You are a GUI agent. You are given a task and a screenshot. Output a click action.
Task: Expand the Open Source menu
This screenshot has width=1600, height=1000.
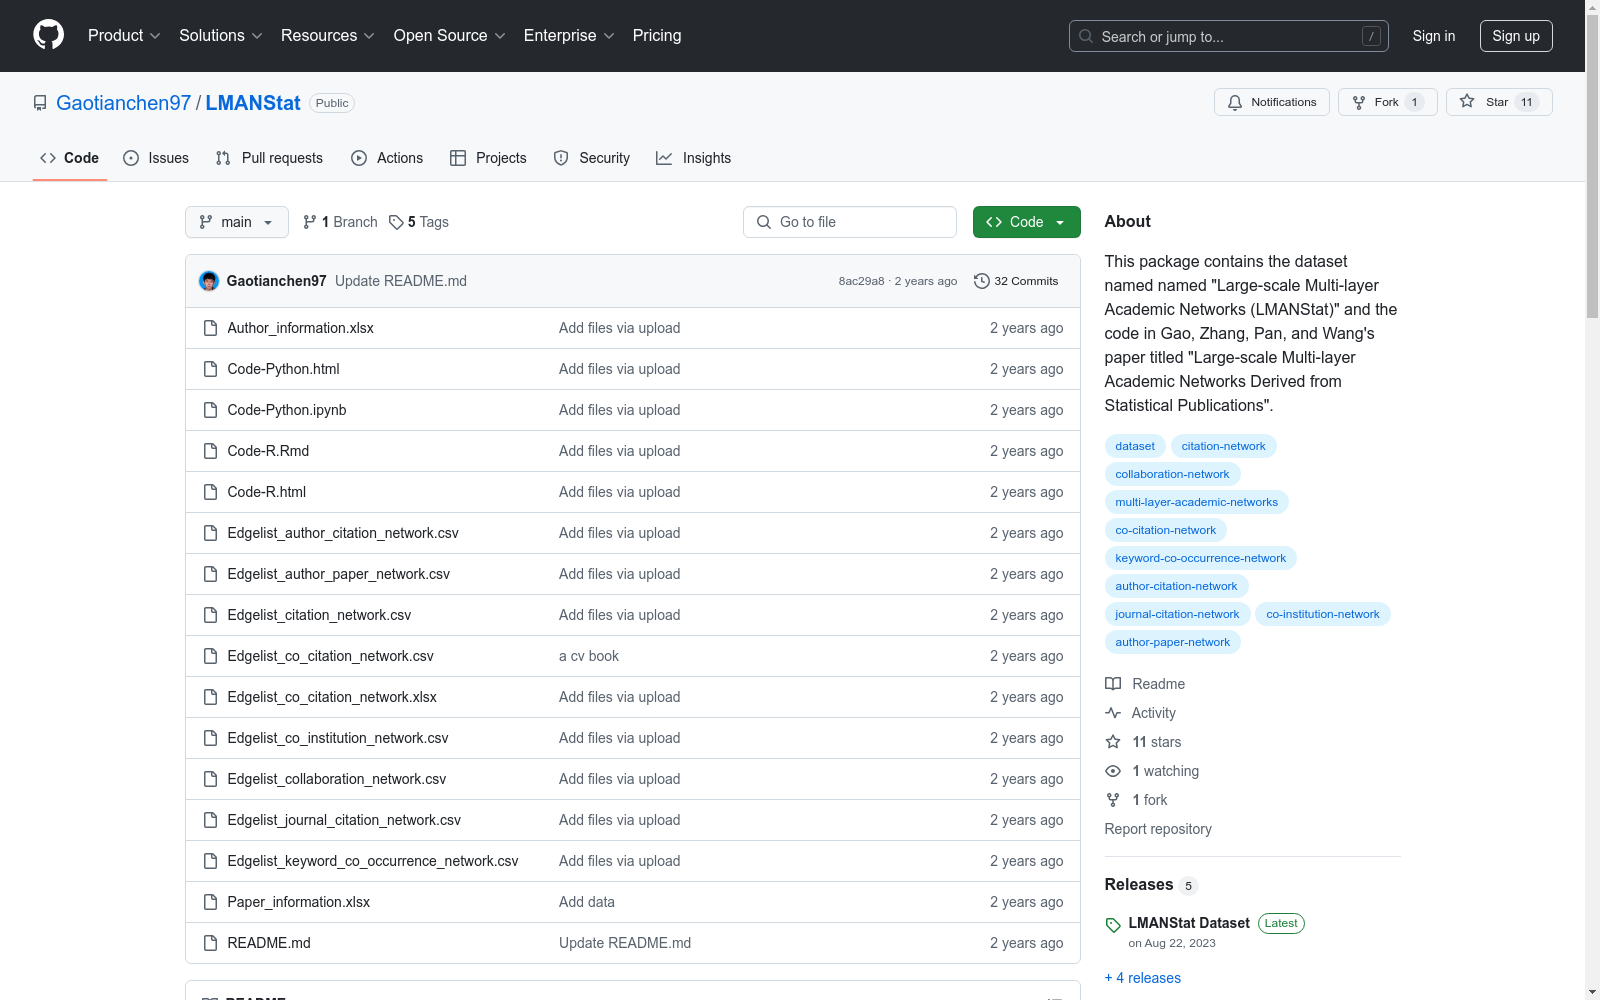[450, 36]
